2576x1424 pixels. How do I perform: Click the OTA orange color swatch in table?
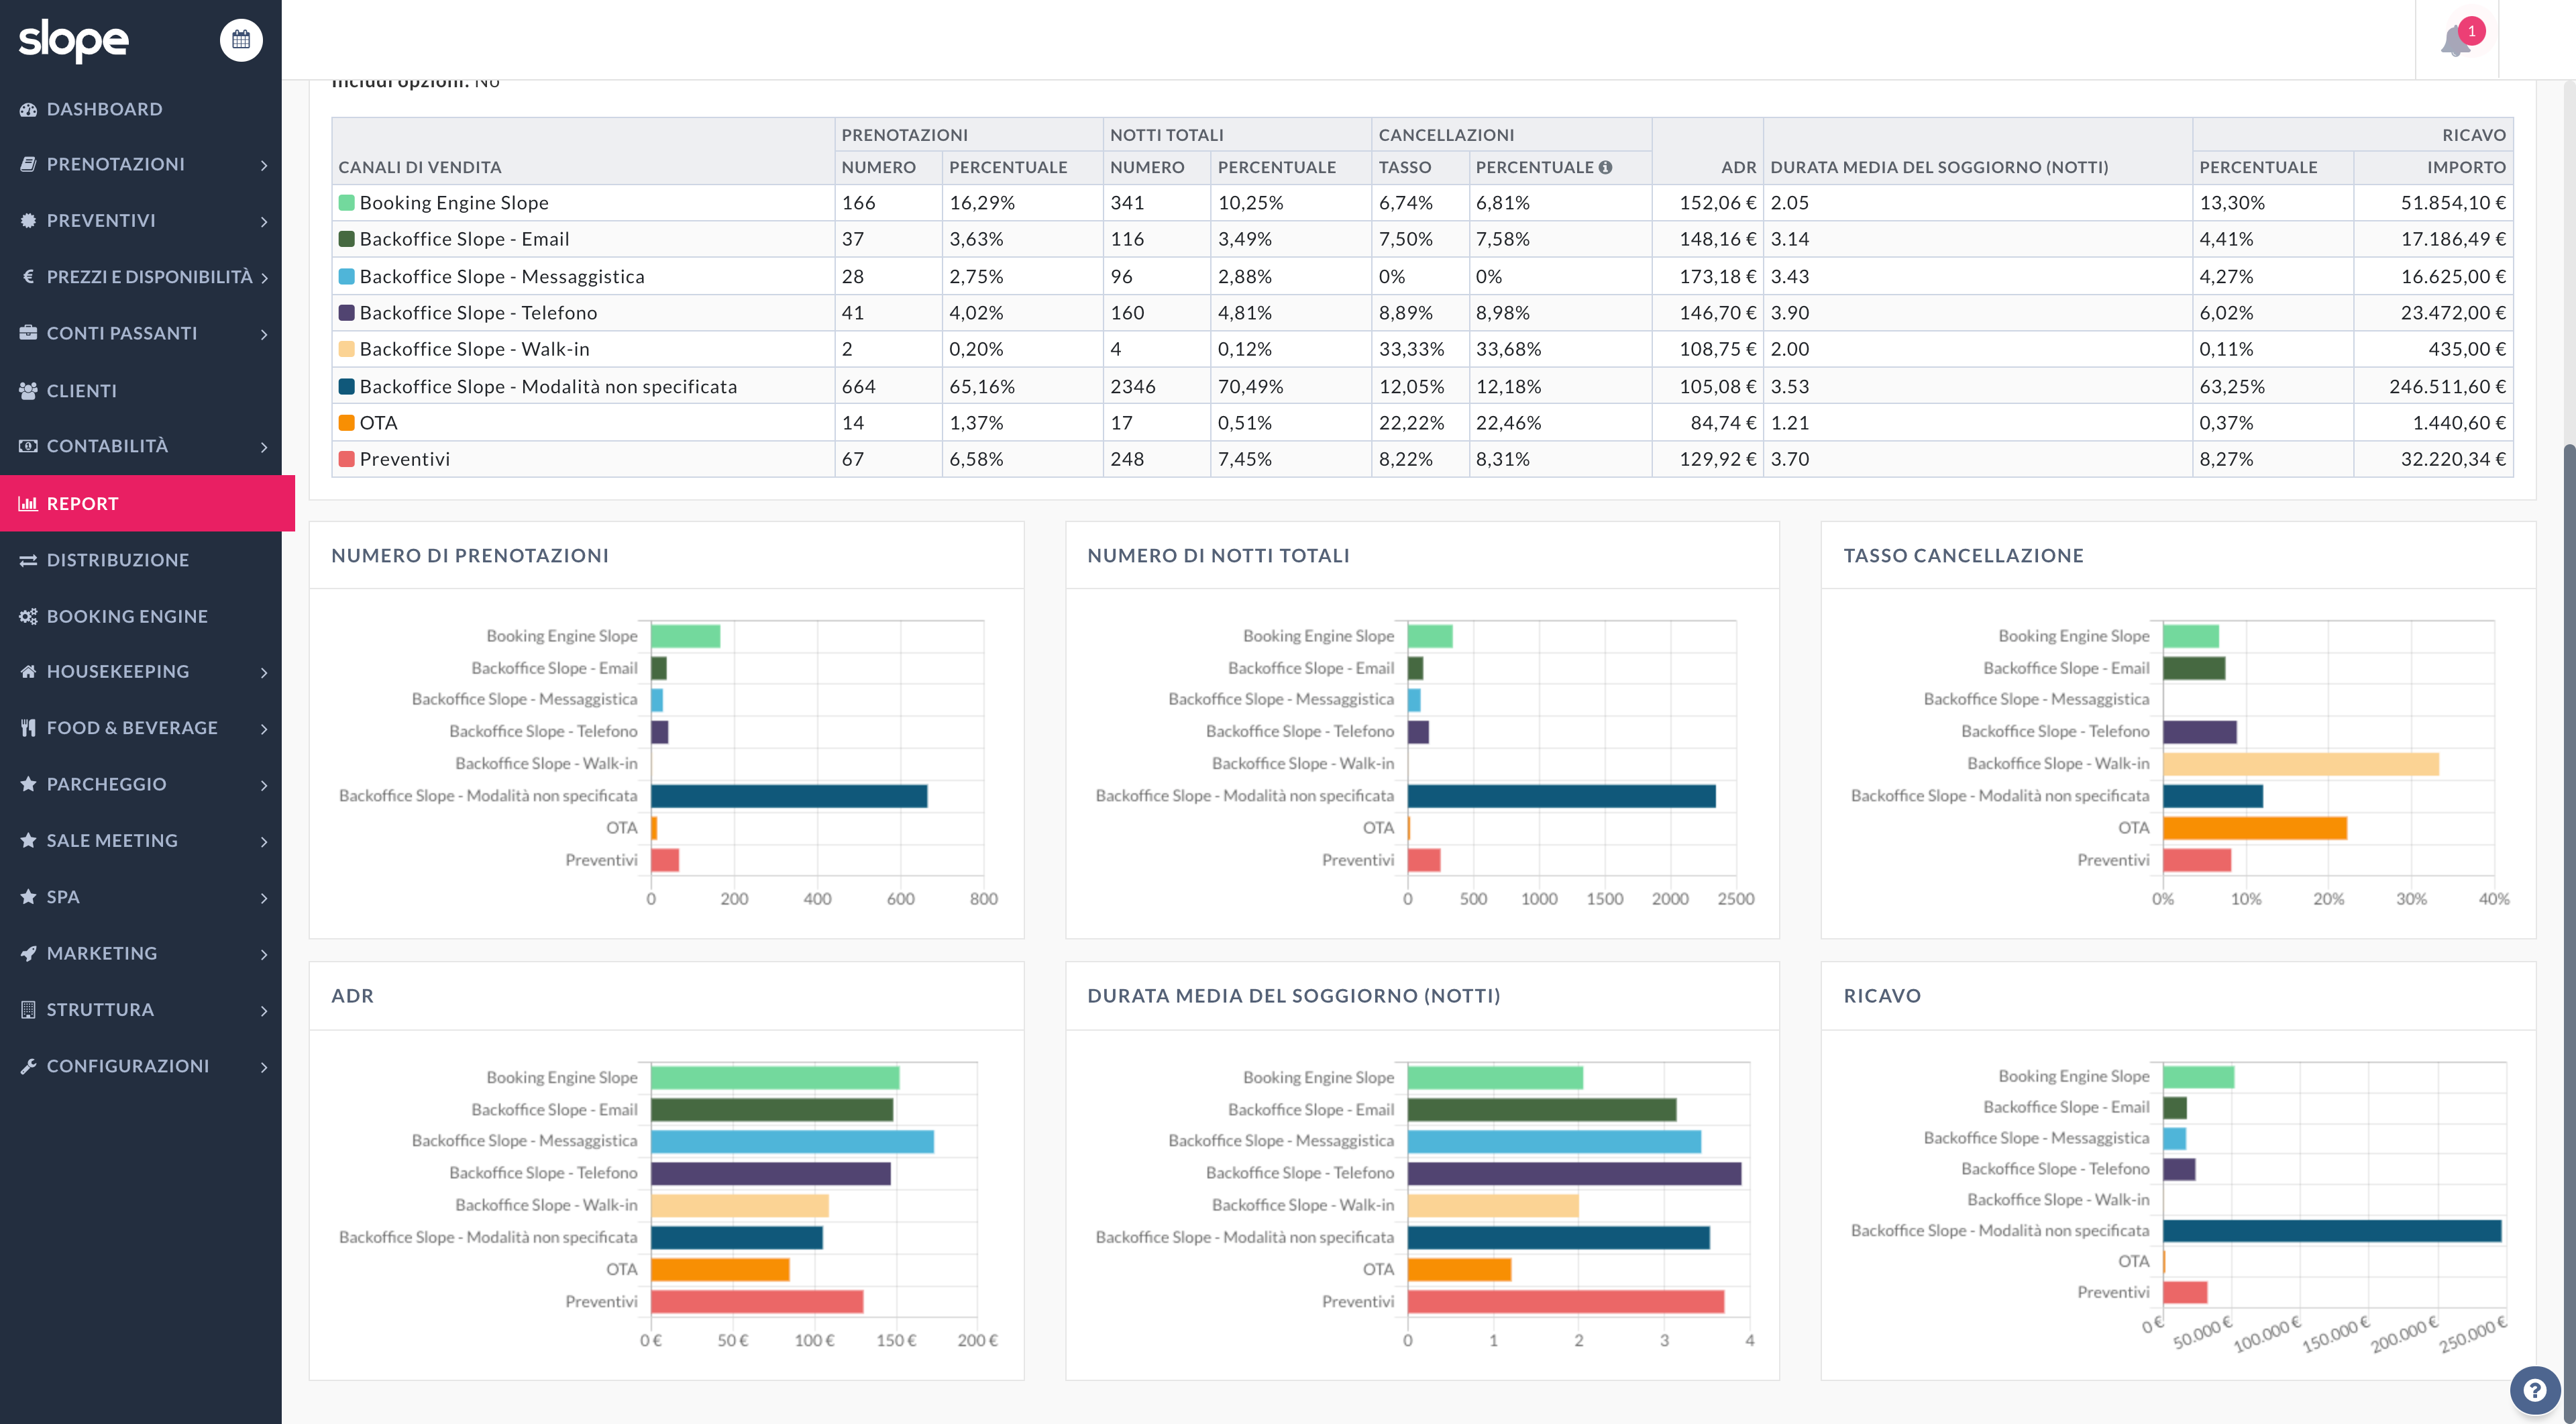[347, 423]
